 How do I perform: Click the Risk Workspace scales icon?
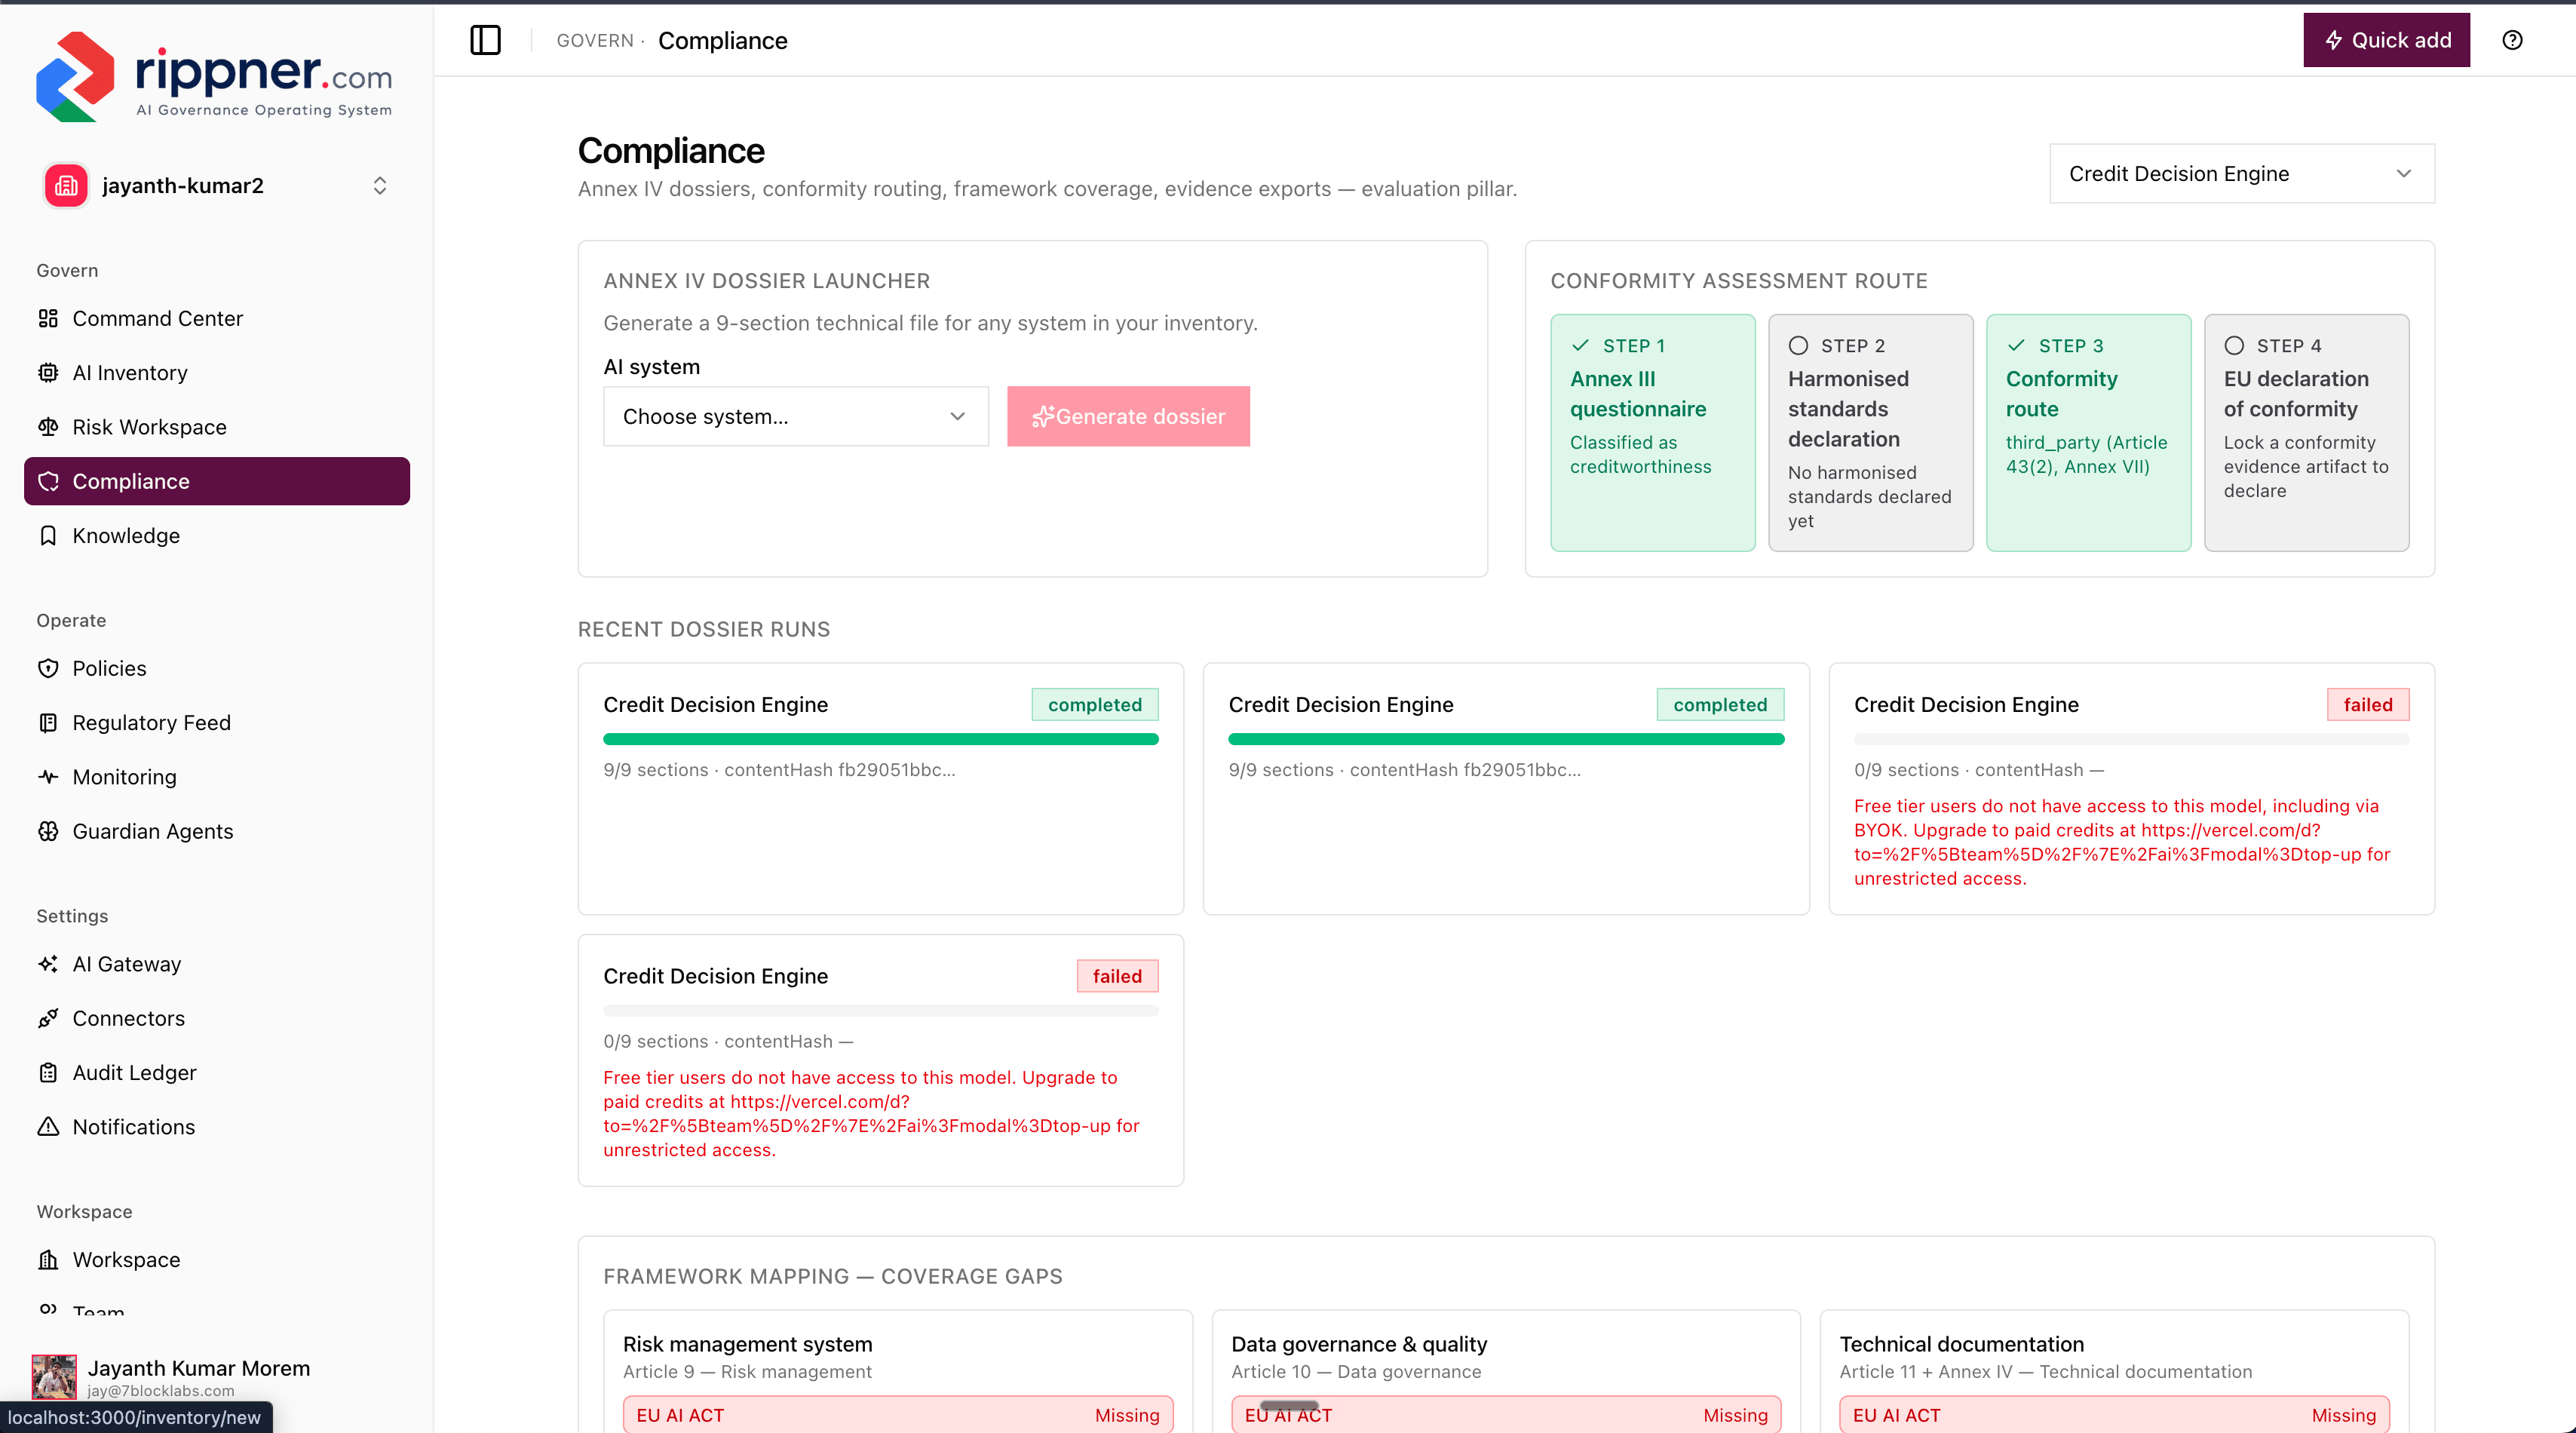pos(48,427)
